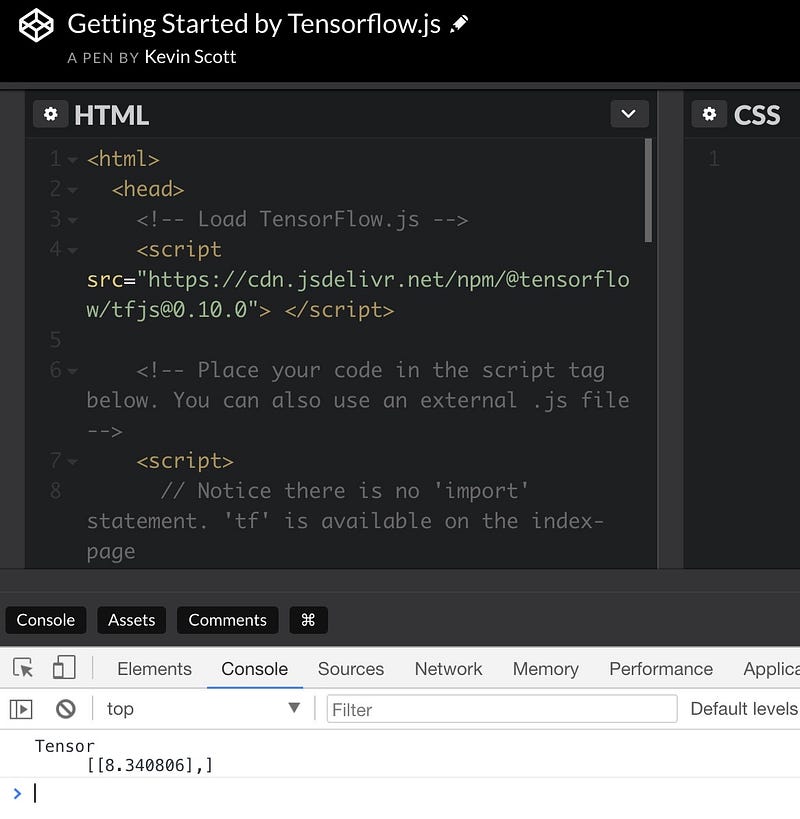Open HTML editor settings gear

pyautogui.click(x=51, y=114)
